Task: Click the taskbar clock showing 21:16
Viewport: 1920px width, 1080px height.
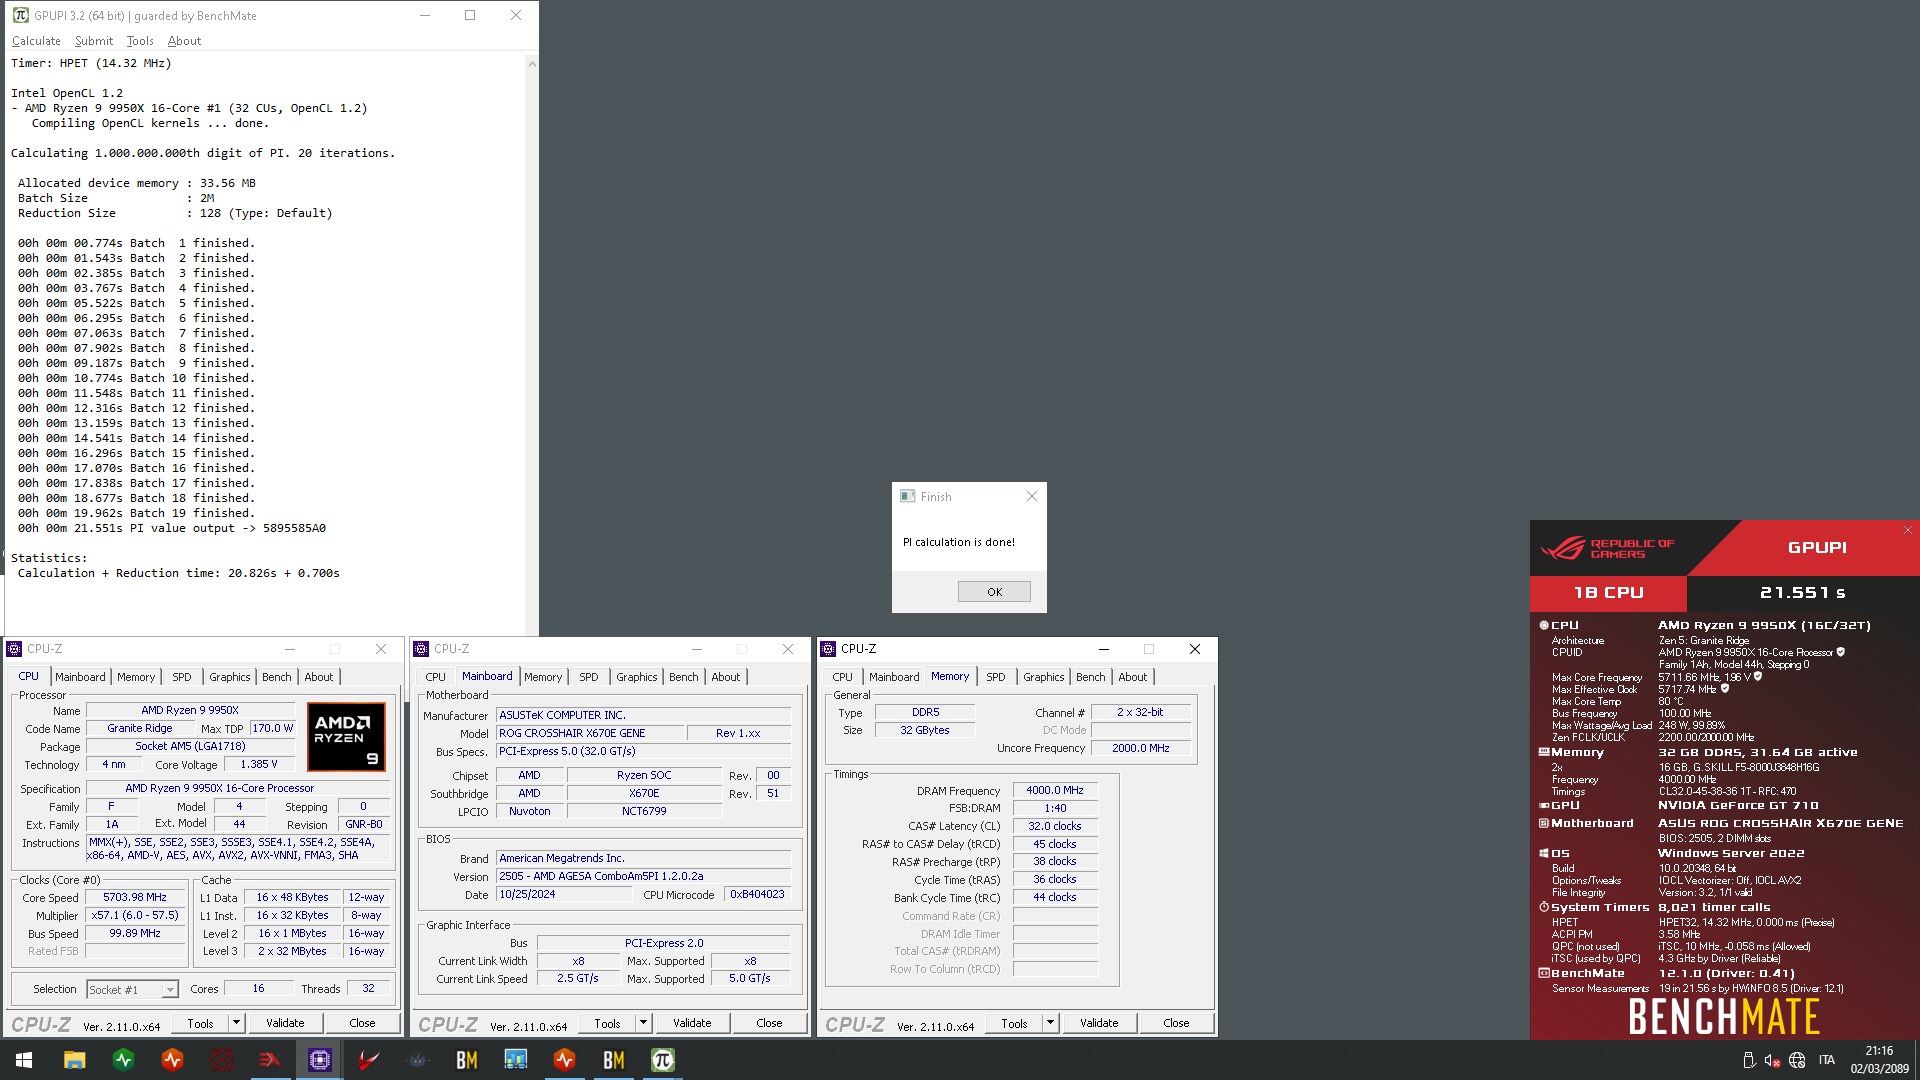Action: (x=1879, y=1060)
